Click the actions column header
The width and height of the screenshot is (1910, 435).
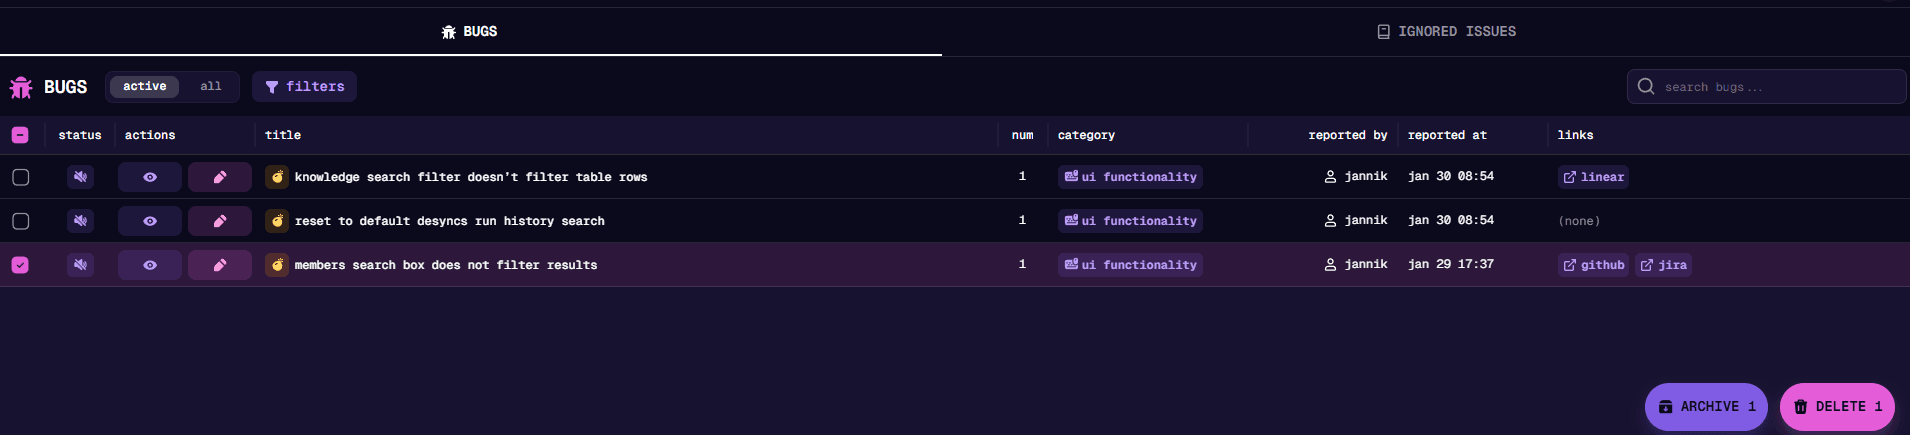click(x=150, y=135)
